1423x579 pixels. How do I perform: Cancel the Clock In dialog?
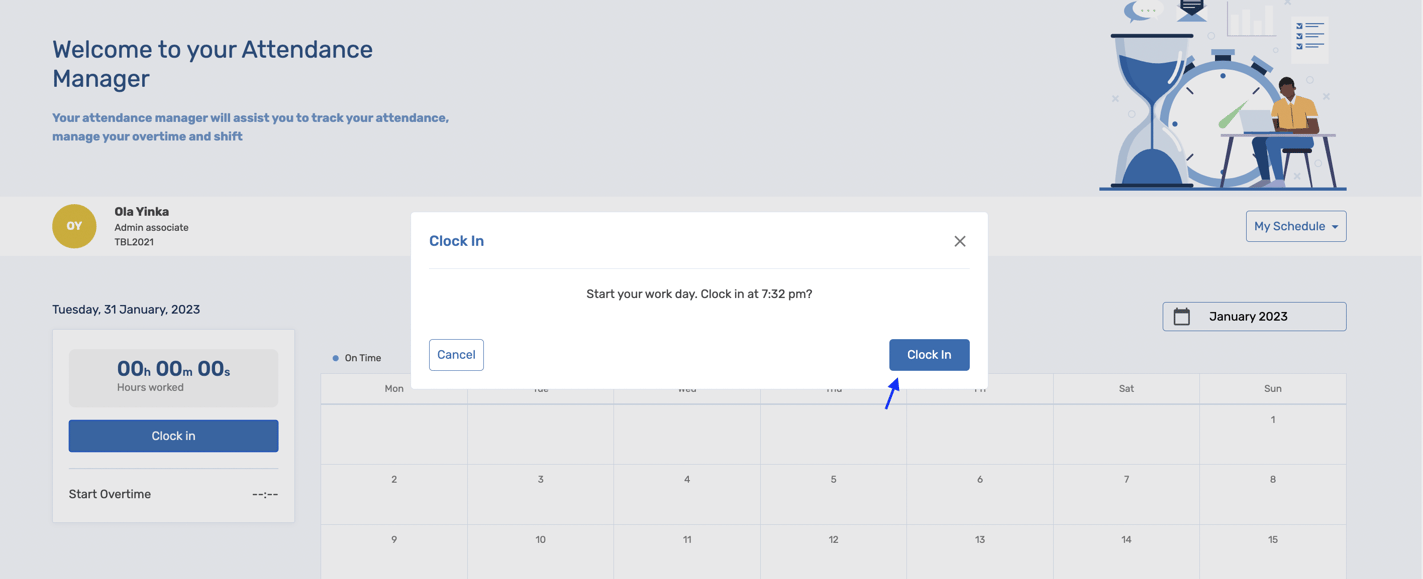coord(456,355)
